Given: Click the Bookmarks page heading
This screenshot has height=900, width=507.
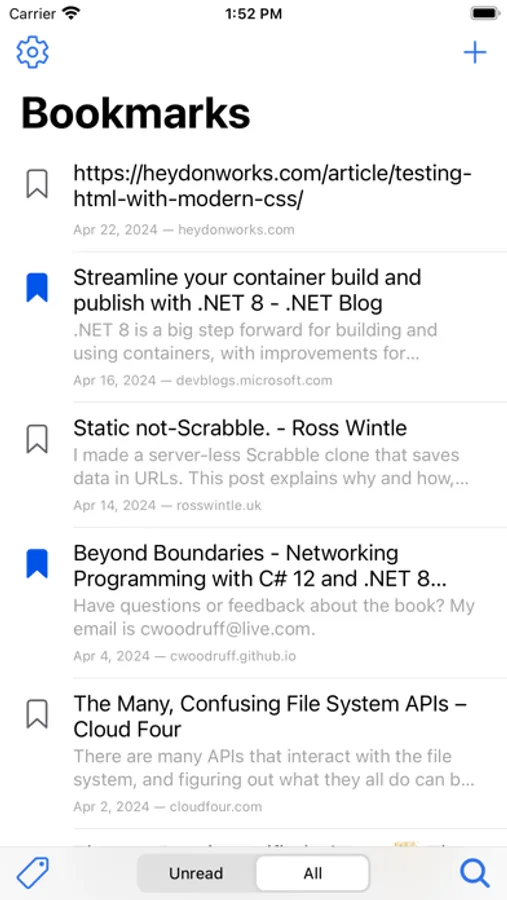Looking at the screenshot, I should (136, 112).
